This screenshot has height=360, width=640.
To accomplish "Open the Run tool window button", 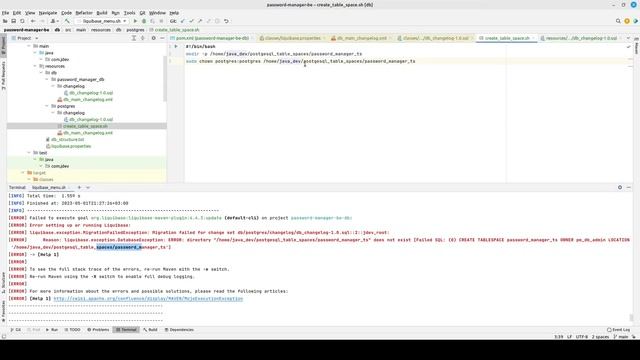I will coord(52,329).
